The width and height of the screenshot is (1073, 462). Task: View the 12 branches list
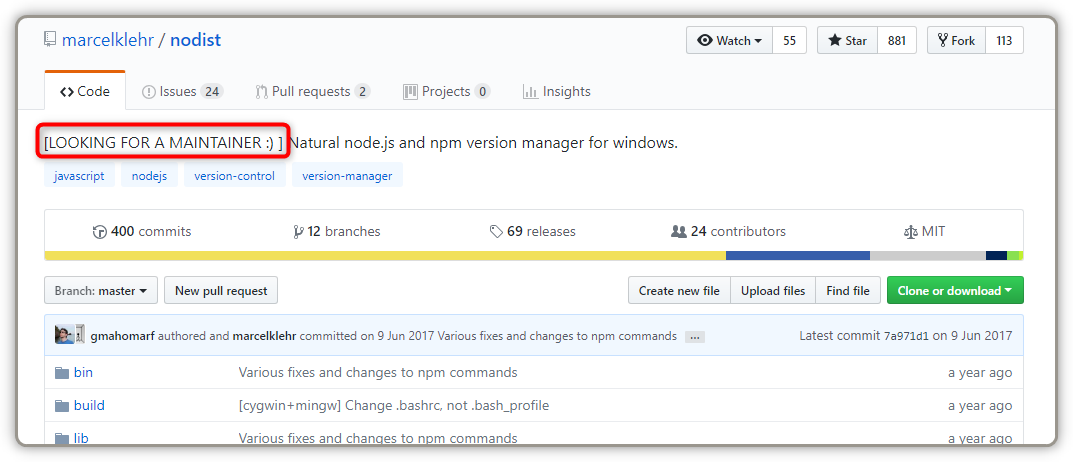pos(336,231)
